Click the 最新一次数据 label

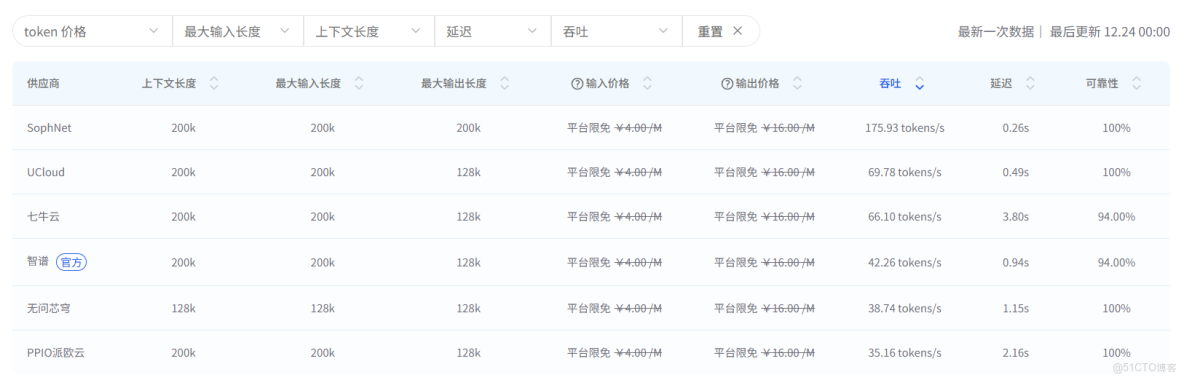tap(995, 31)
